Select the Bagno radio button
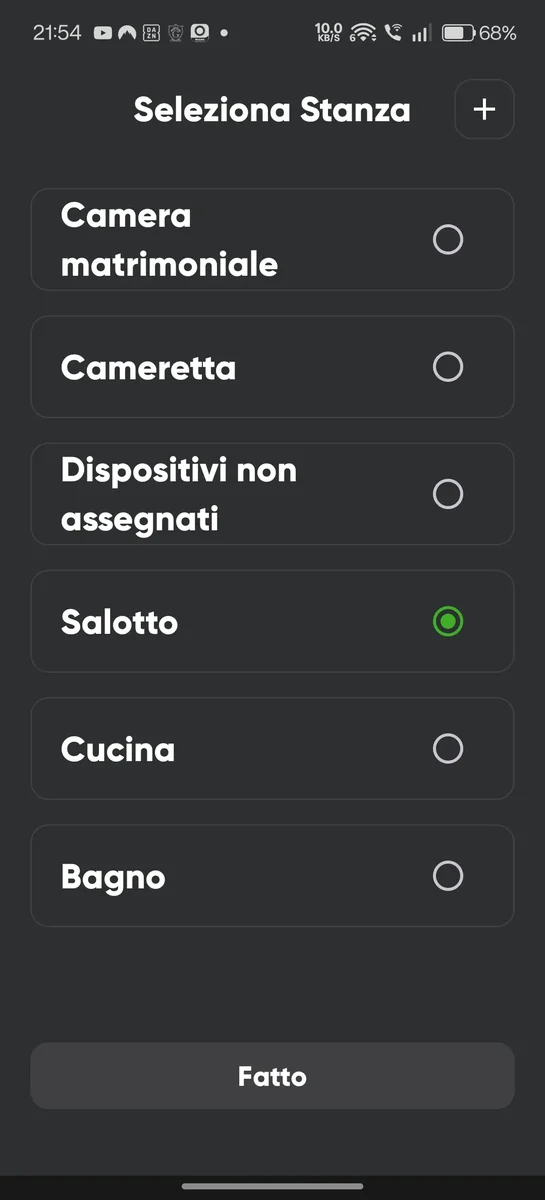 [x=448, y=876]
